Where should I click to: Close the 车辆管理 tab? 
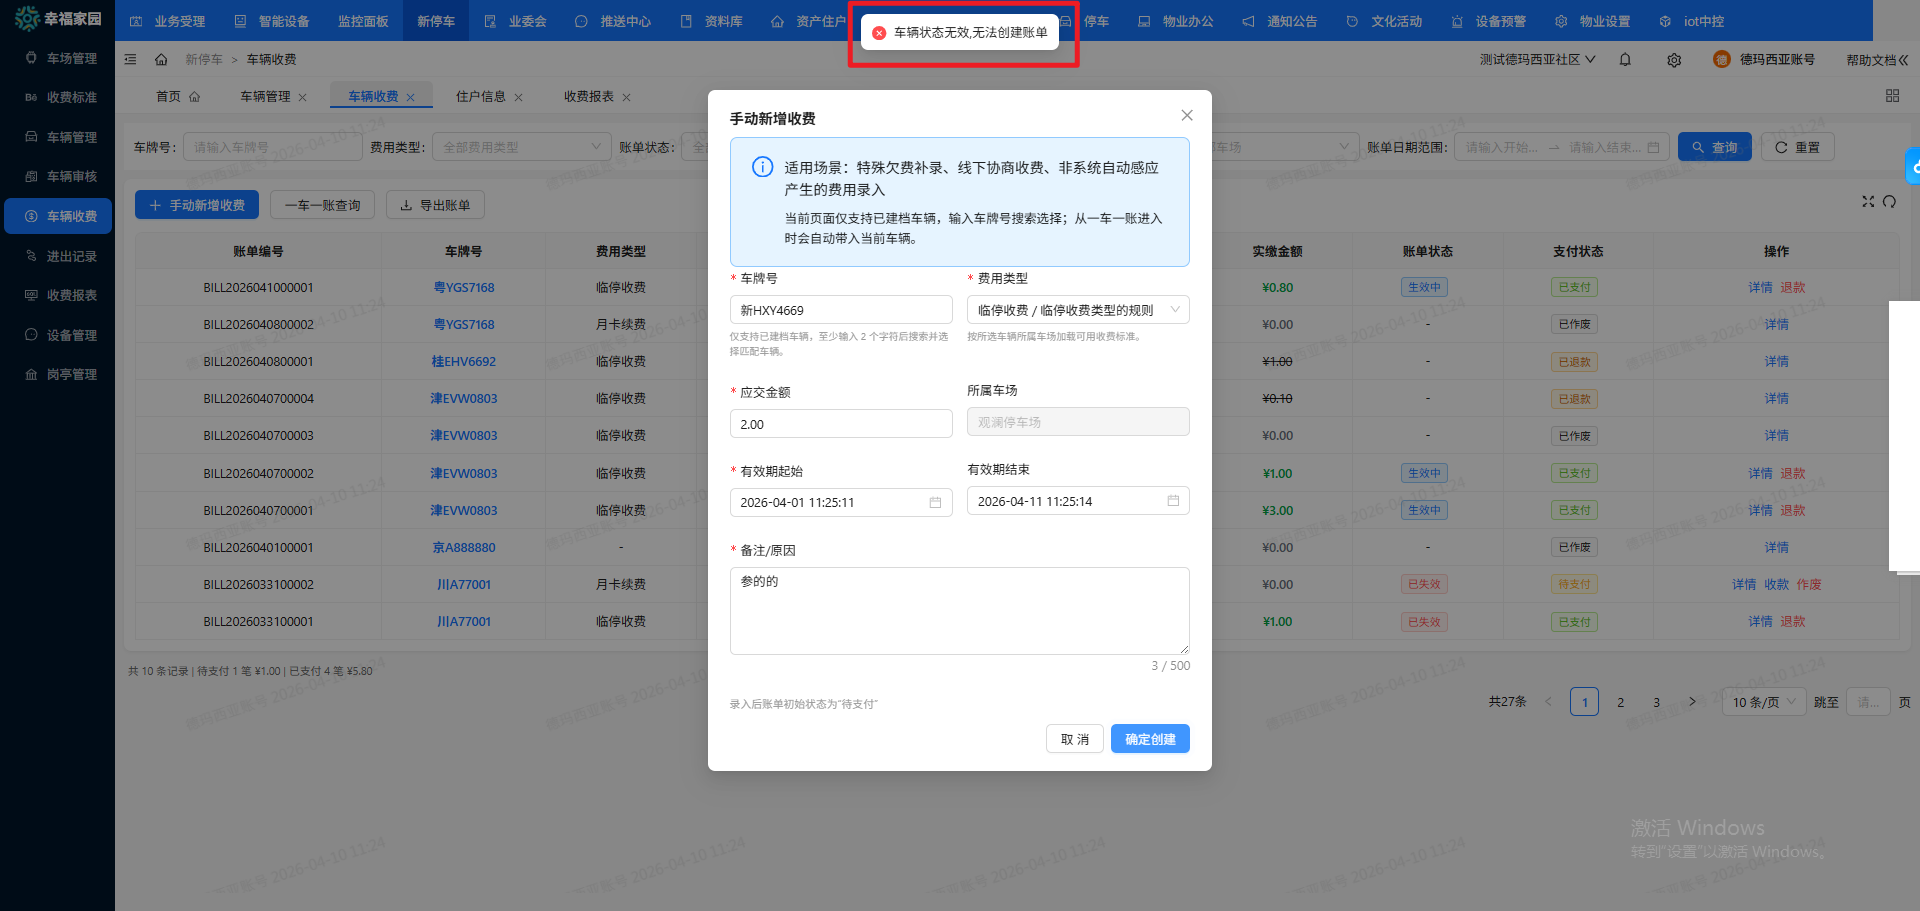303,98
